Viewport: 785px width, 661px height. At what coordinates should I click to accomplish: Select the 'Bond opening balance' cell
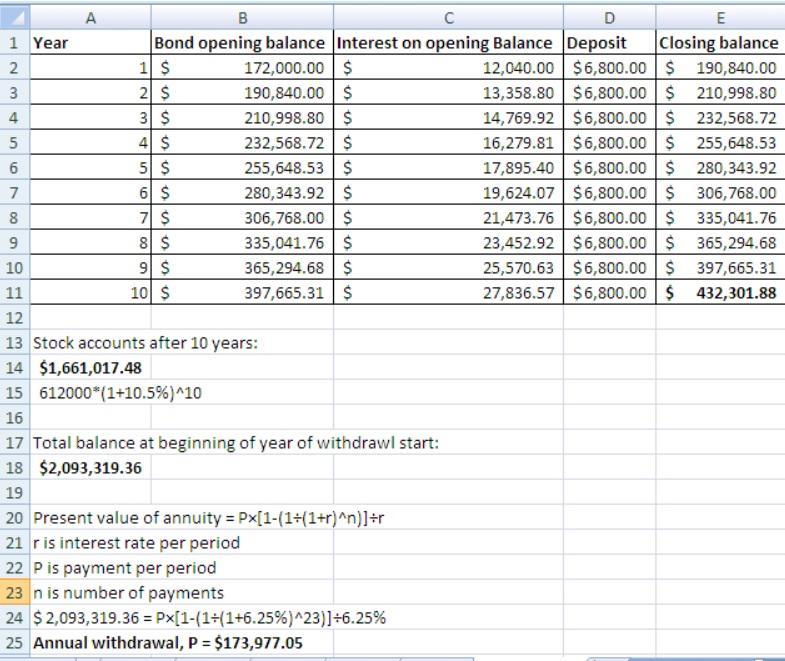click(242, 43)
